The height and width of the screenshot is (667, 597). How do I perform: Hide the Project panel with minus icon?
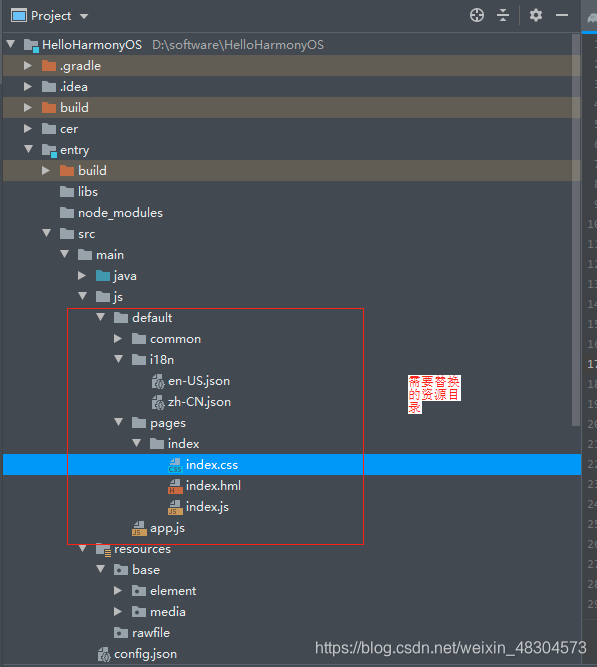(x=562, y=15)
